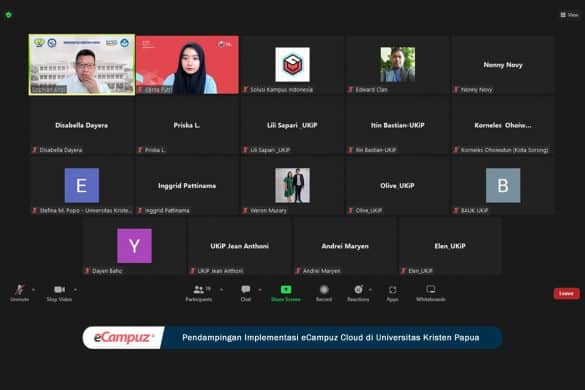Start Share Screen with the green icon
Viewport: 585px width, 390px height.
(286, 293)
